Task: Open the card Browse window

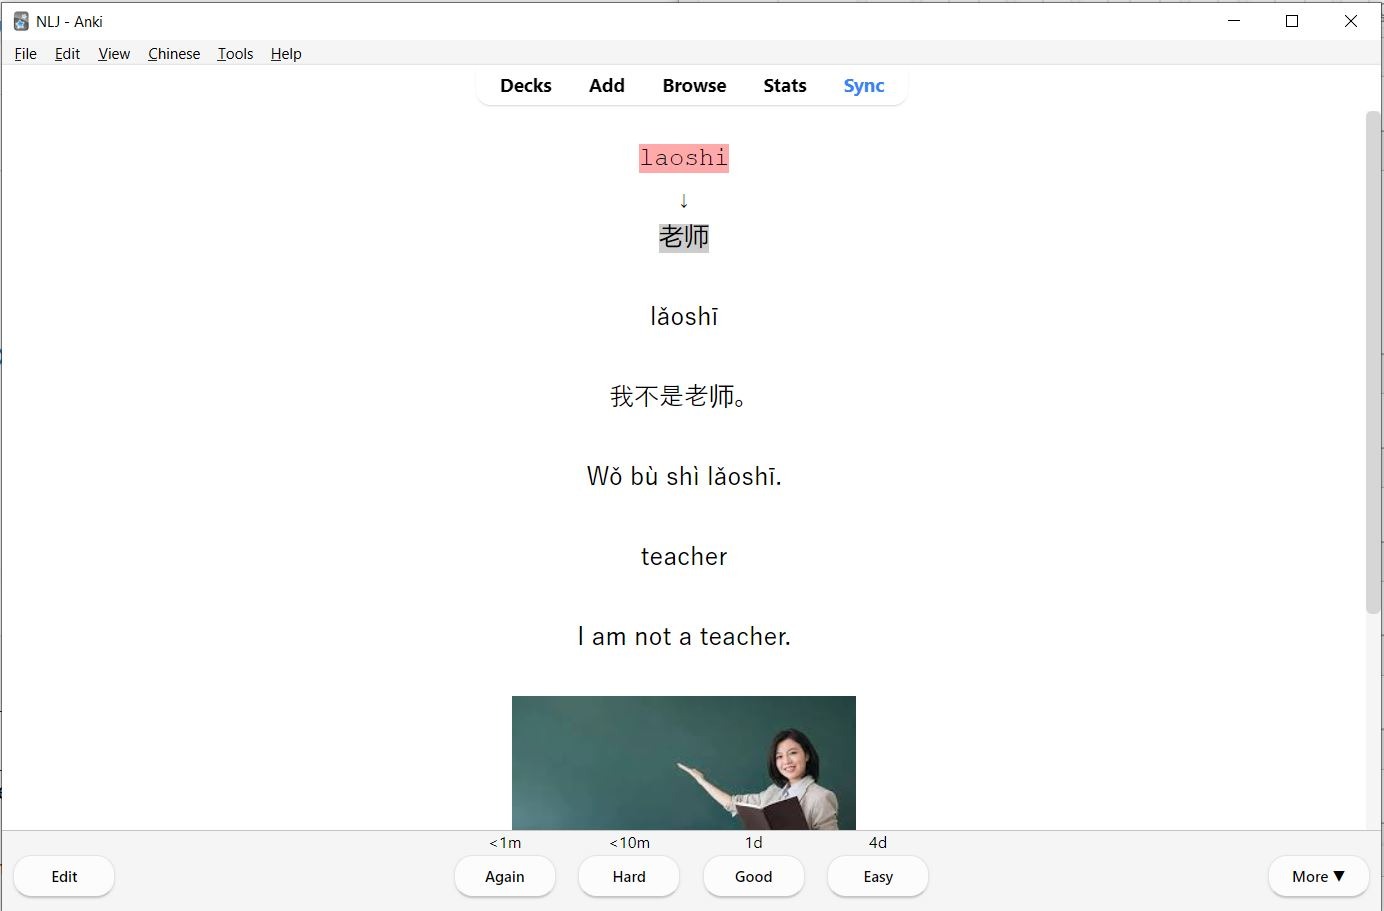Action: [694, 86]
